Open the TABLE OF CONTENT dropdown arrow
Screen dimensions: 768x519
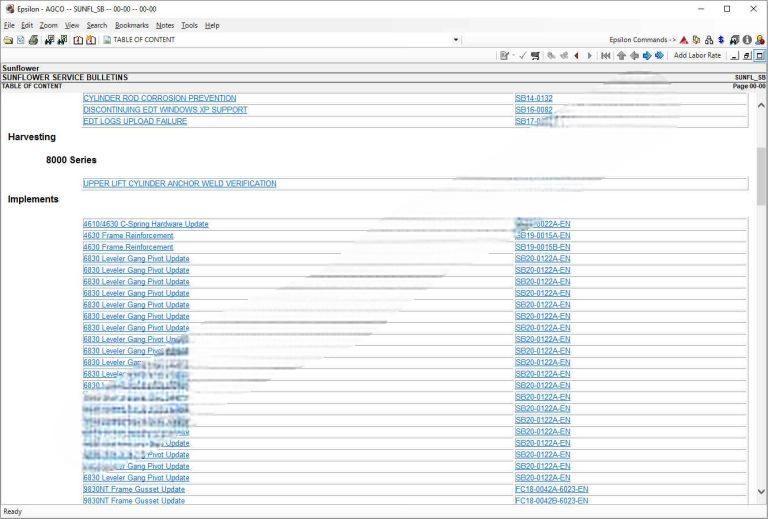pyautogui.click(x=456, y=40)
